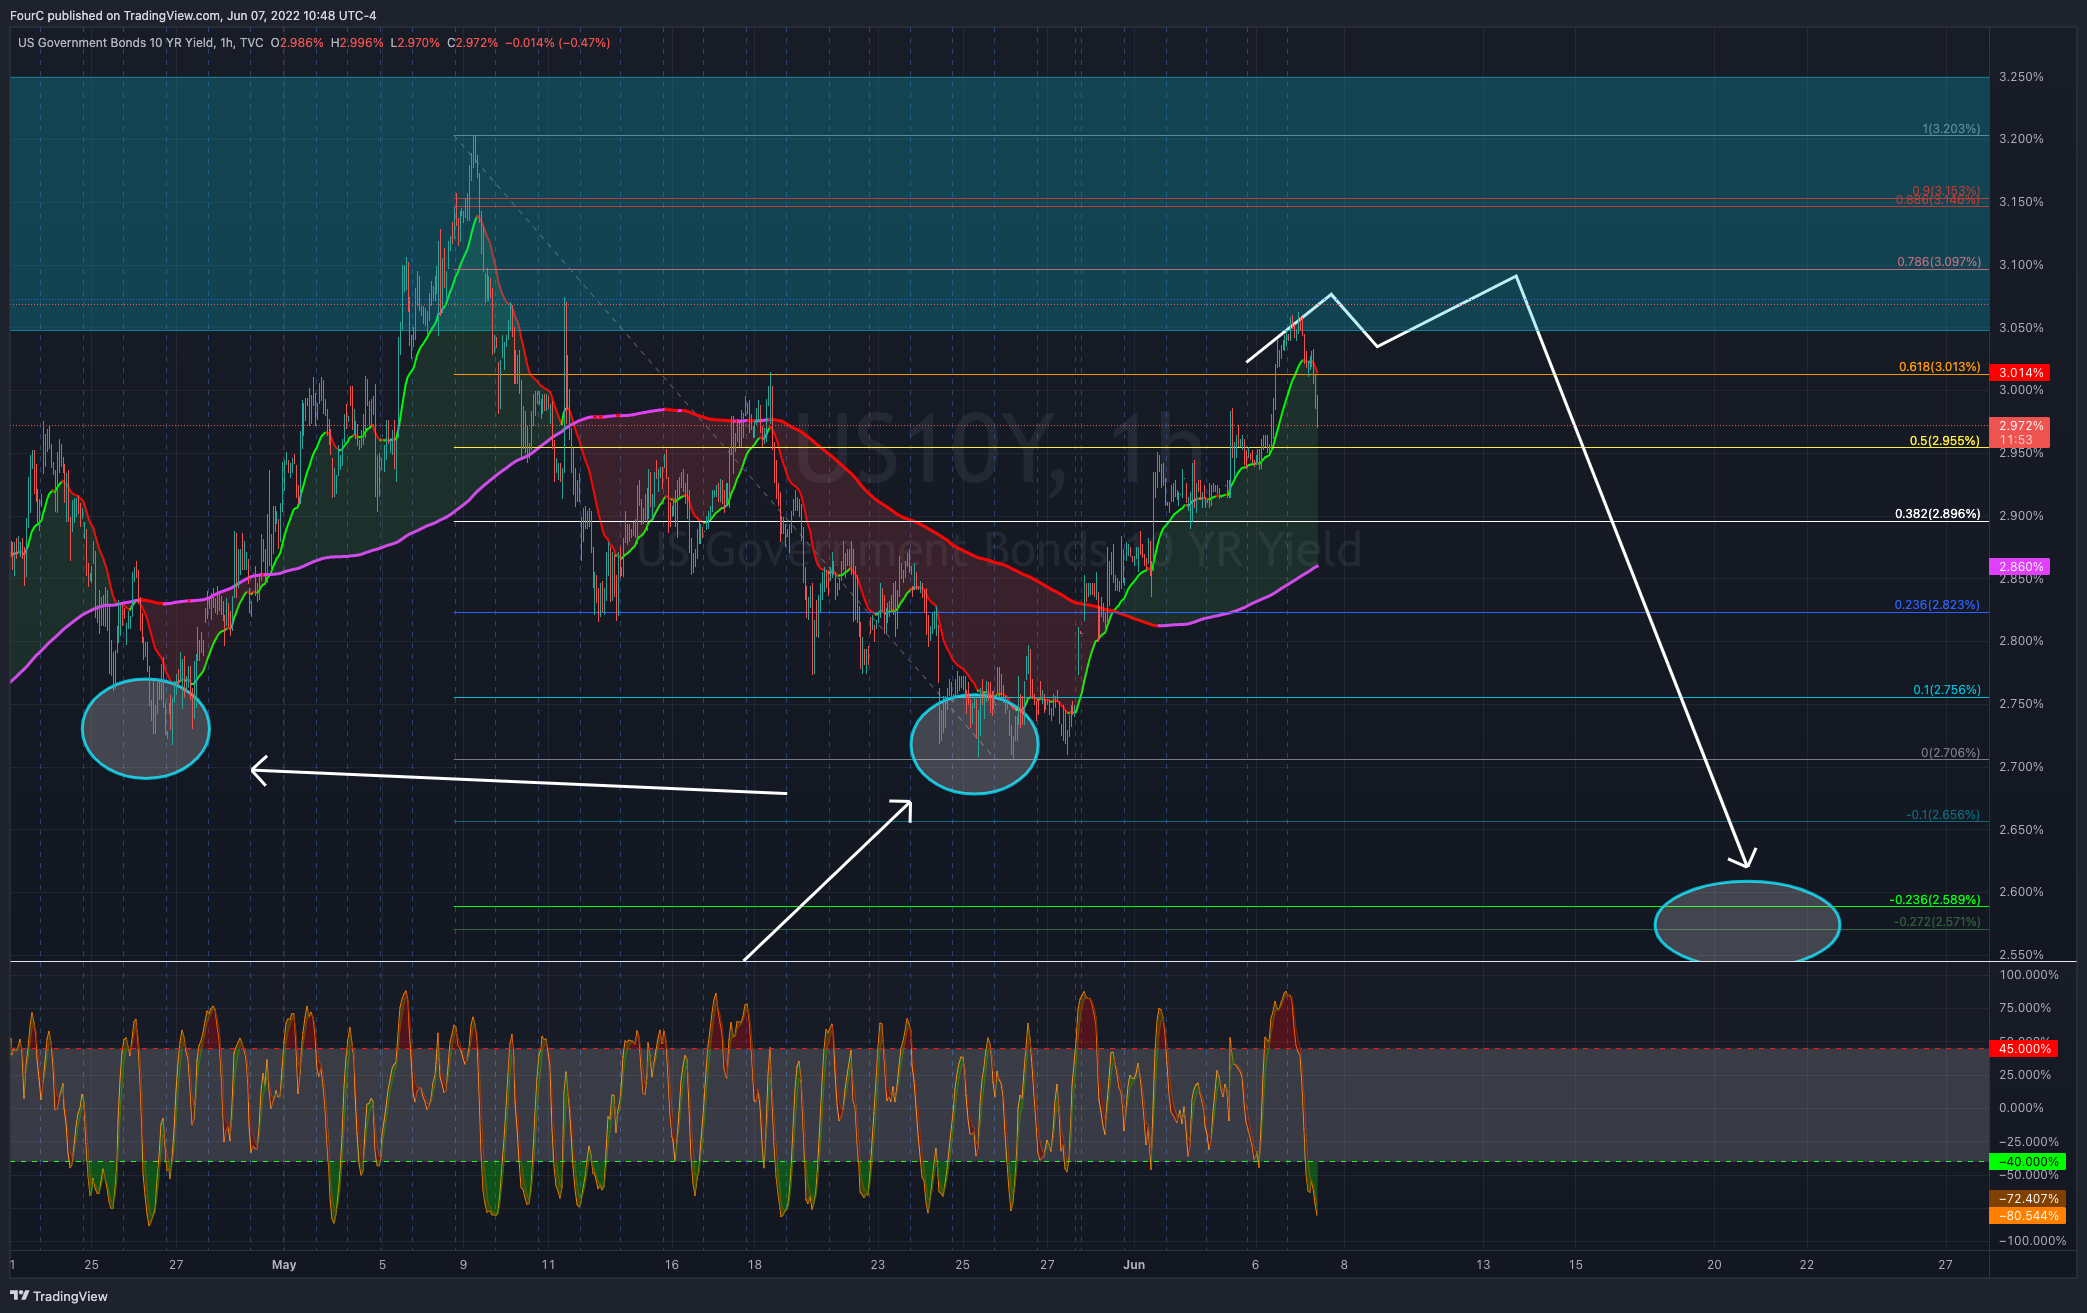The height and width of the screenshot is (1313, 2087).
Task: Click the red 45.000% indicator level tag
Action: tap(2024, 1048)
